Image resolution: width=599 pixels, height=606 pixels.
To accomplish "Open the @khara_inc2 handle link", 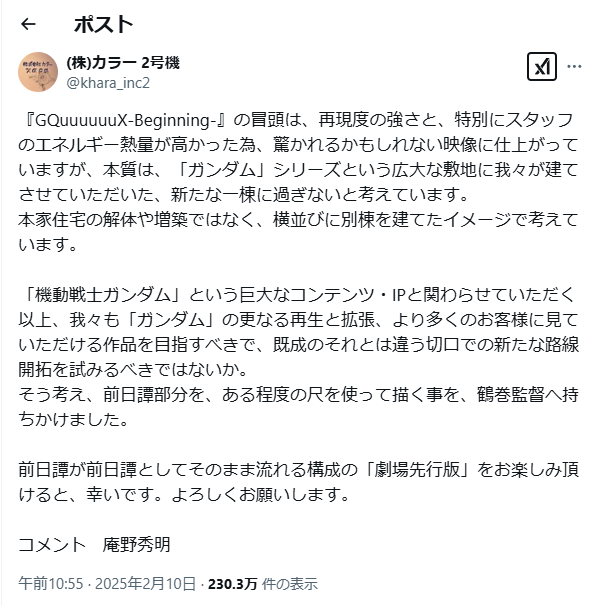I will click(x=108, y=83).
